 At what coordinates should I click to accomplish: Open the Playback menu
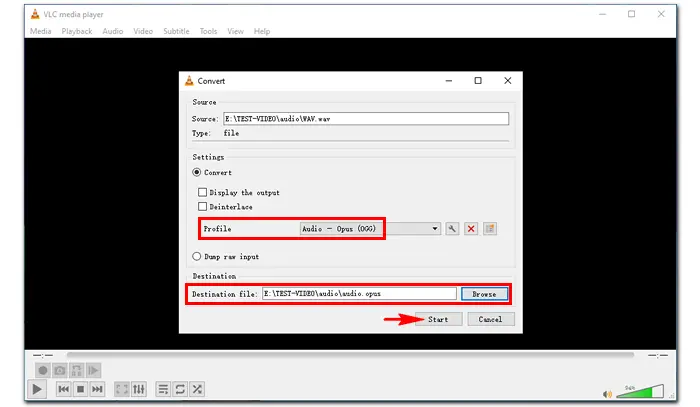click(77, 31)
